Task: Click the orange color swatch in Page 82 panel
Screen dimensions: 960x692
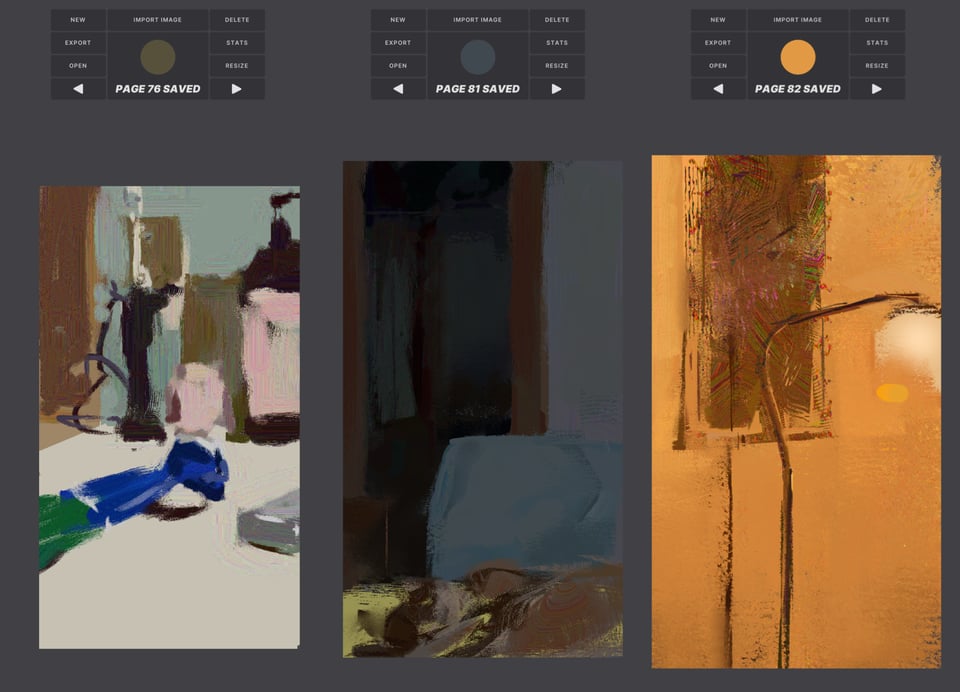Action: click(798, 57)
